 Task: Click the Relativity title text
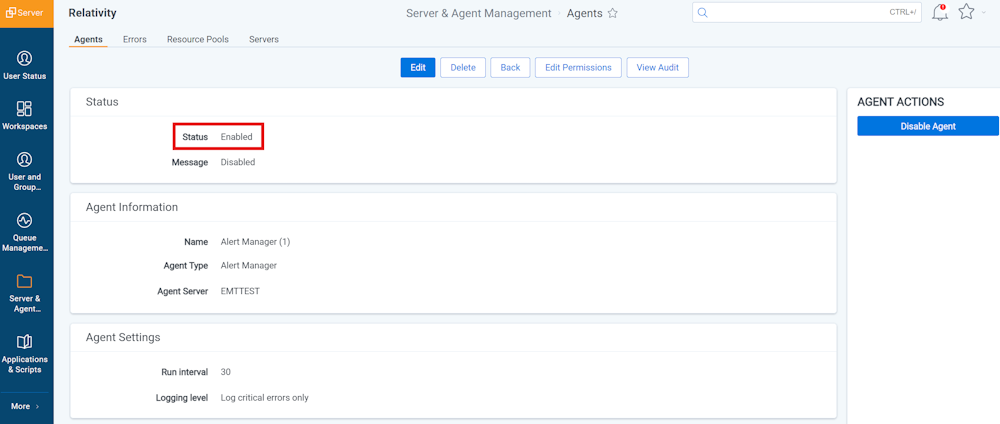[x=92, y=13]
